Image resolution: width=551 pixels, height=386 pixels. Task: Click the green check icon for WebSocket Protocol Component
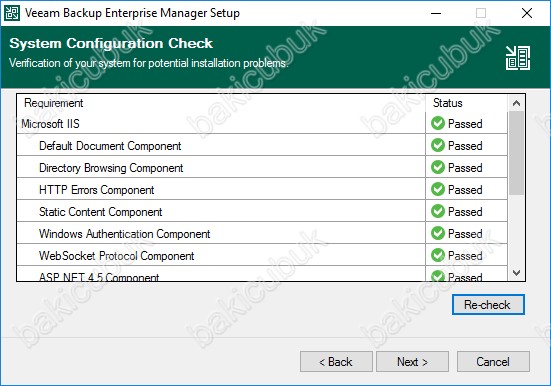[438, 255]
